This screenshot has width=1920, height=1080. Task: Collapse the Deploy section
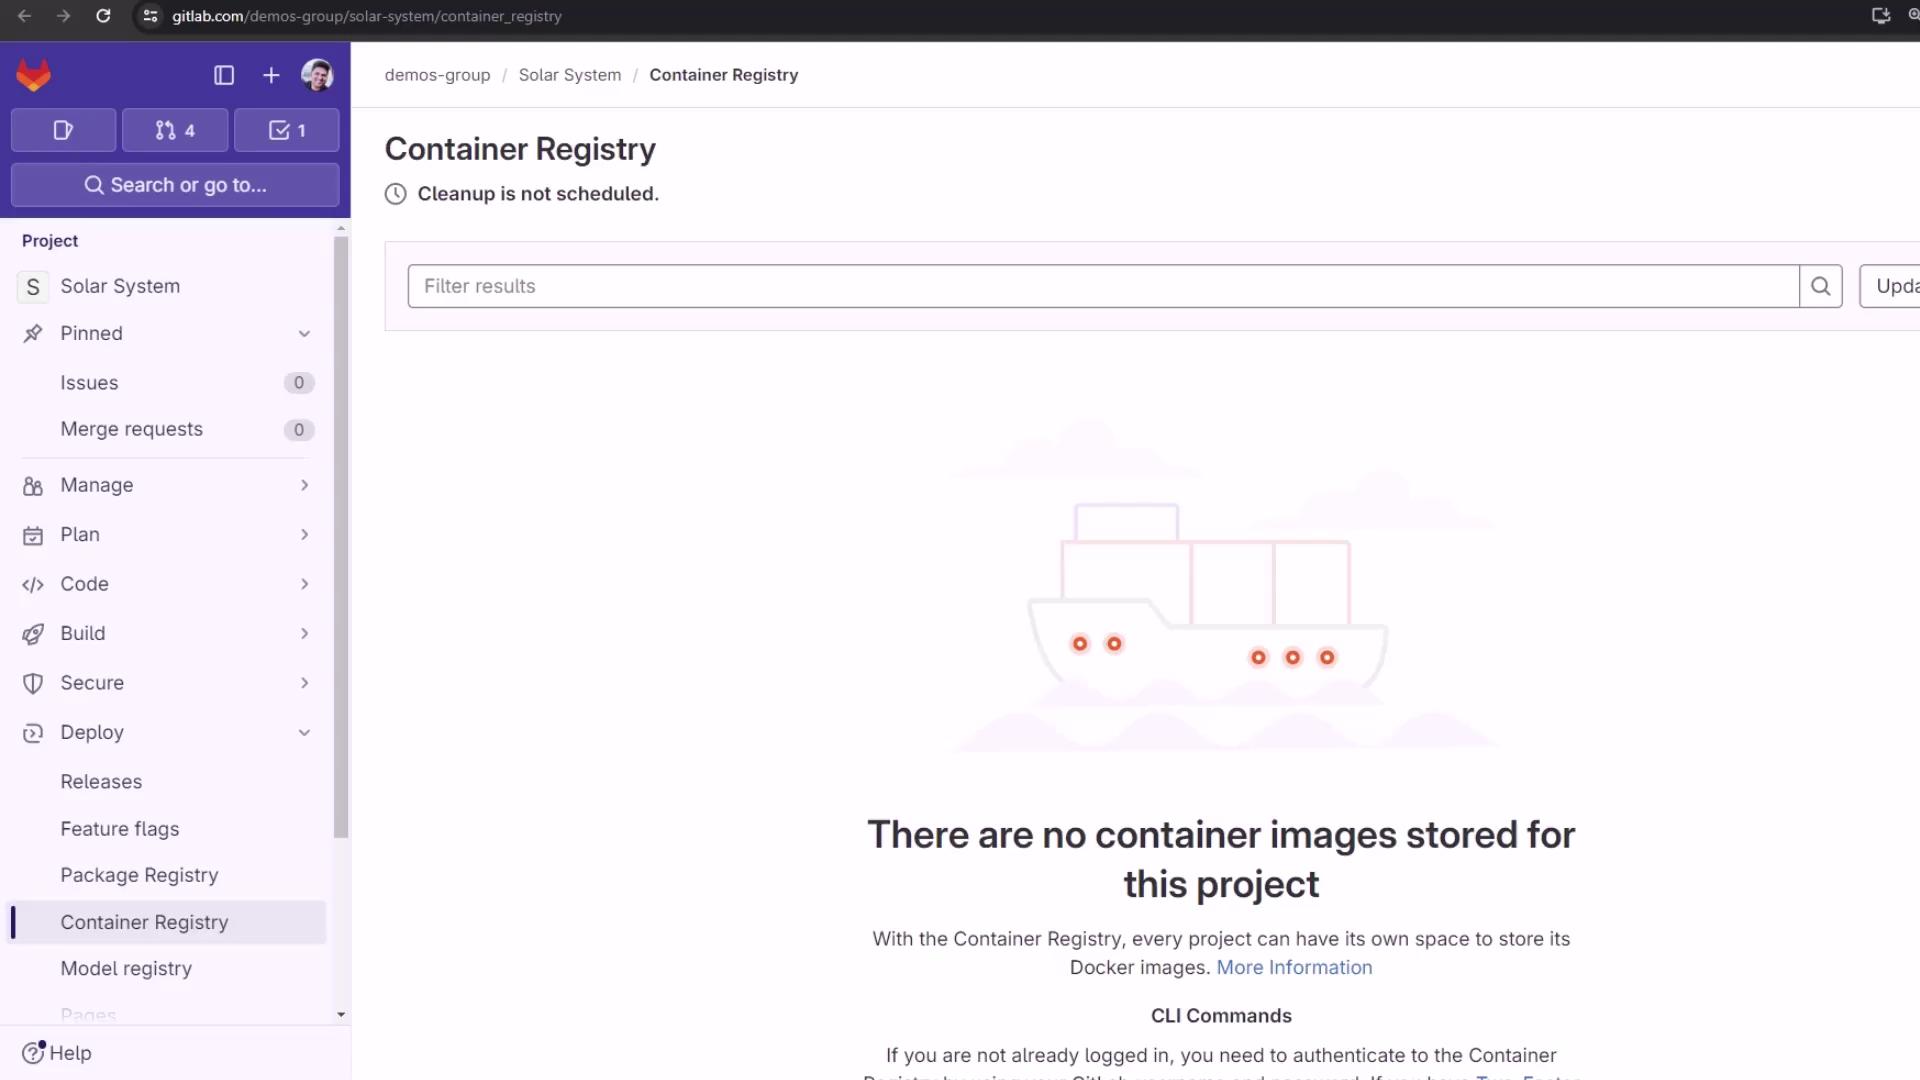tap(304, 733)
